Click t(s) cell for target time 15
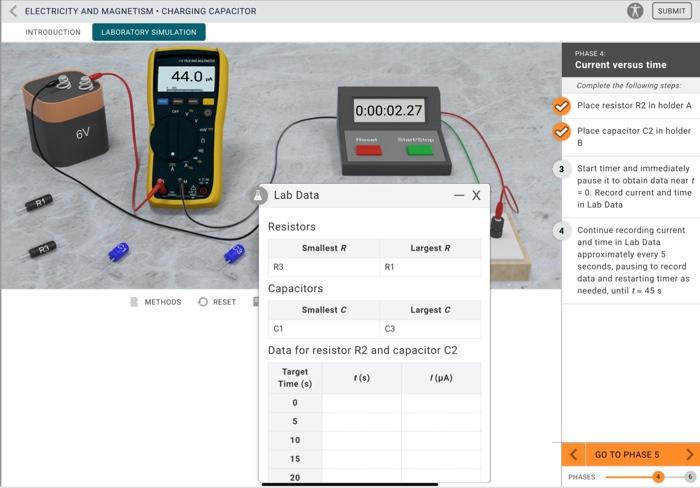Viewport: 700px width, 488px height. coord(362,459)
